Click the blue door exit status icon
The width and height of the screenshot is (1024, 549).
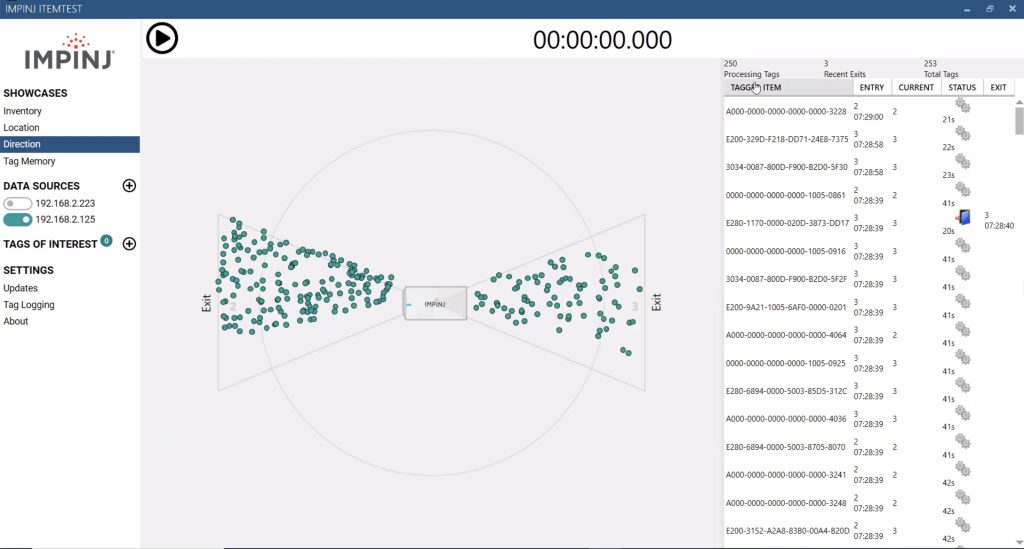963,217
